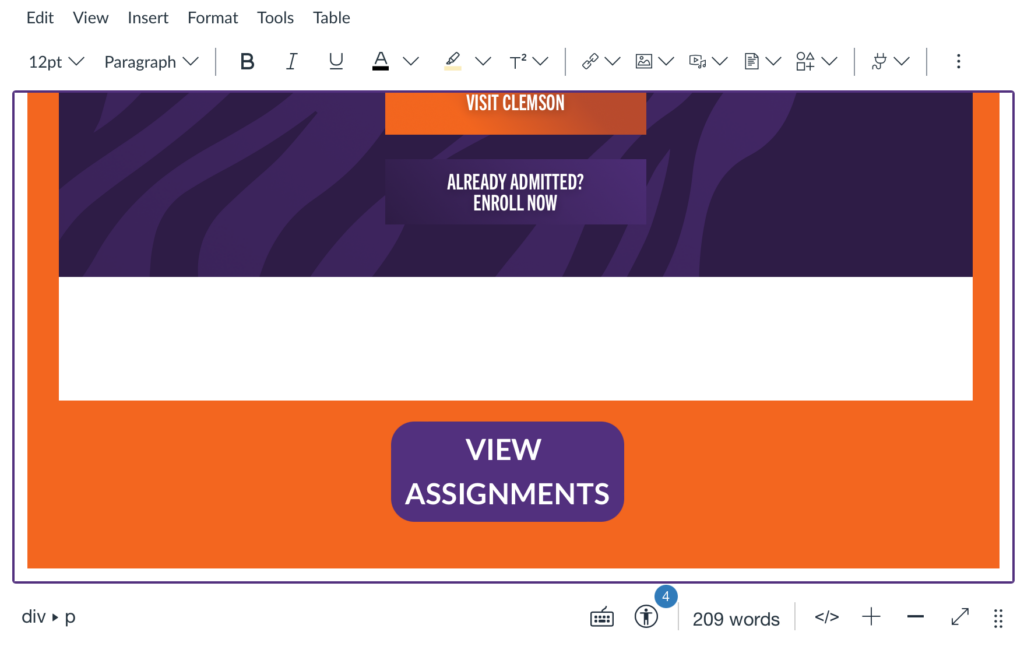1024x646 pixels.
Task: Click the insert link icon
Action: tap(590, 61)
